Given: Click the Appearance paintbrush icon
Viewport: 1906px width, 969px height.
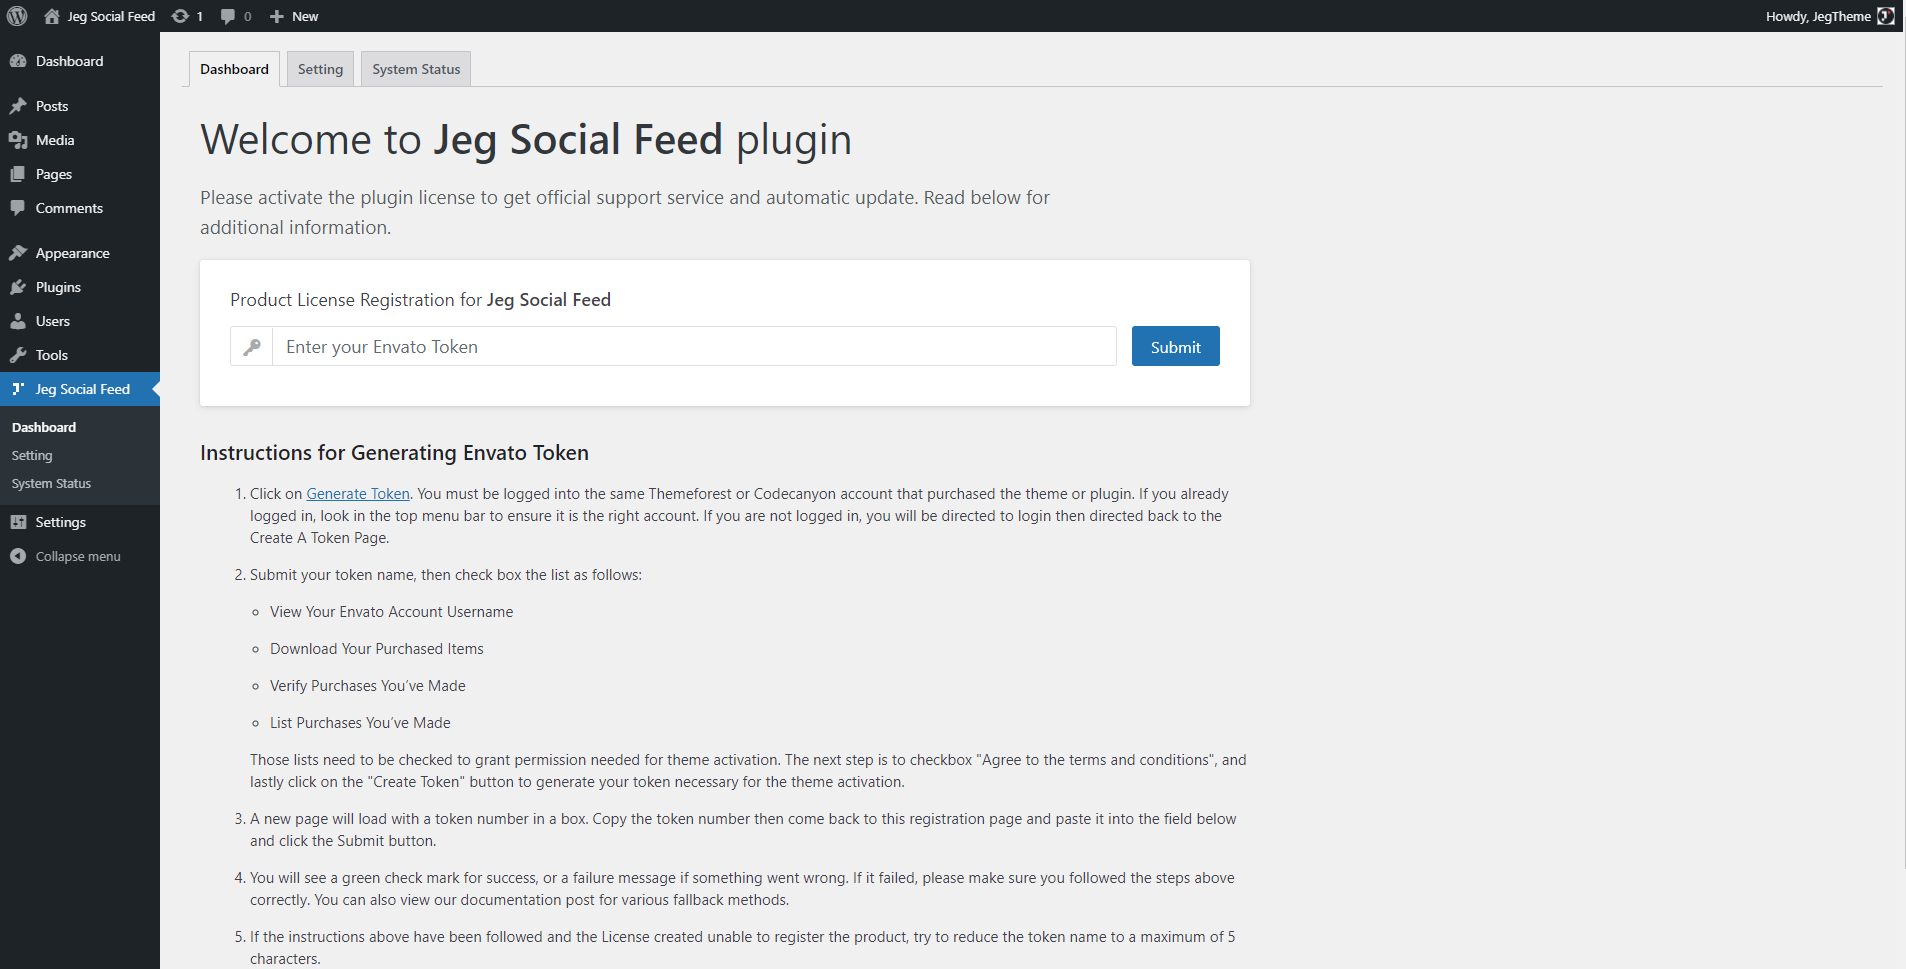Looking at the screenshot, I should pyautogui.click(x=18, y=253).
